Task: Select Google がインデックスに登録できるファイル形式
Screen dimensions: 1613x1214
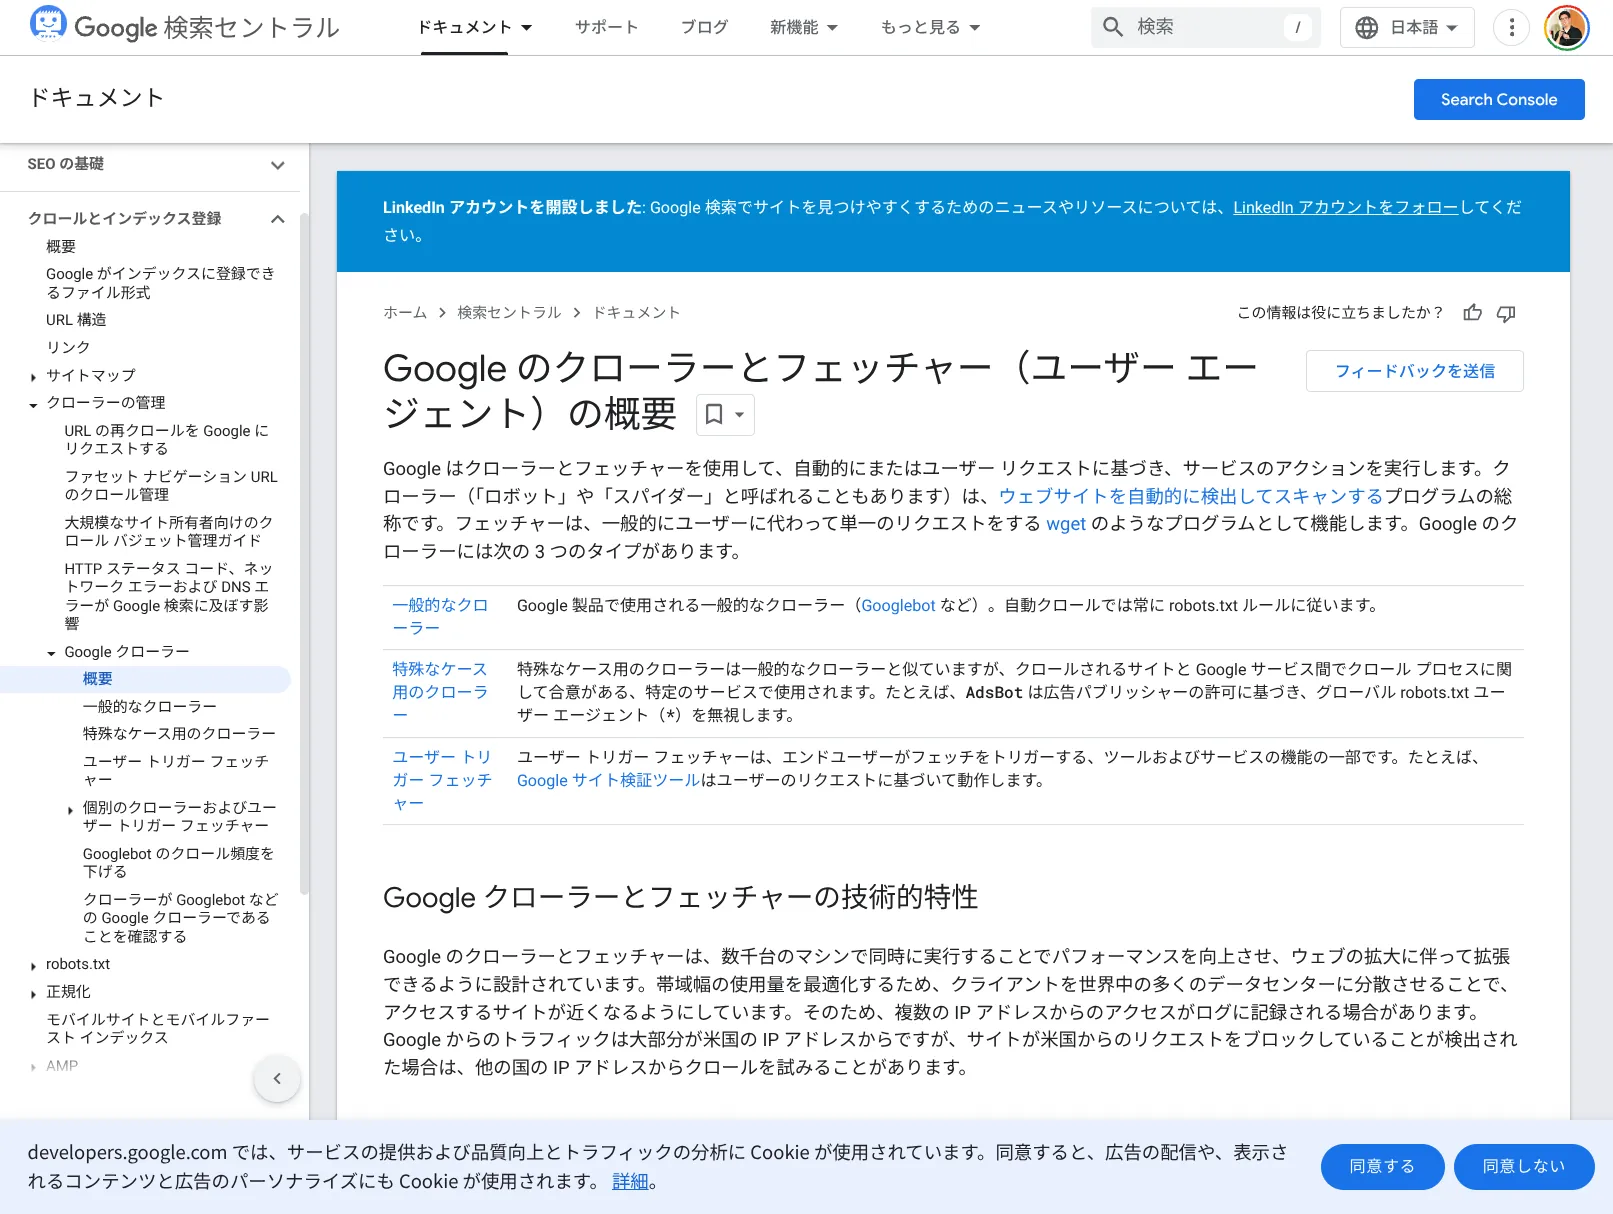Action: click(160, 283)
